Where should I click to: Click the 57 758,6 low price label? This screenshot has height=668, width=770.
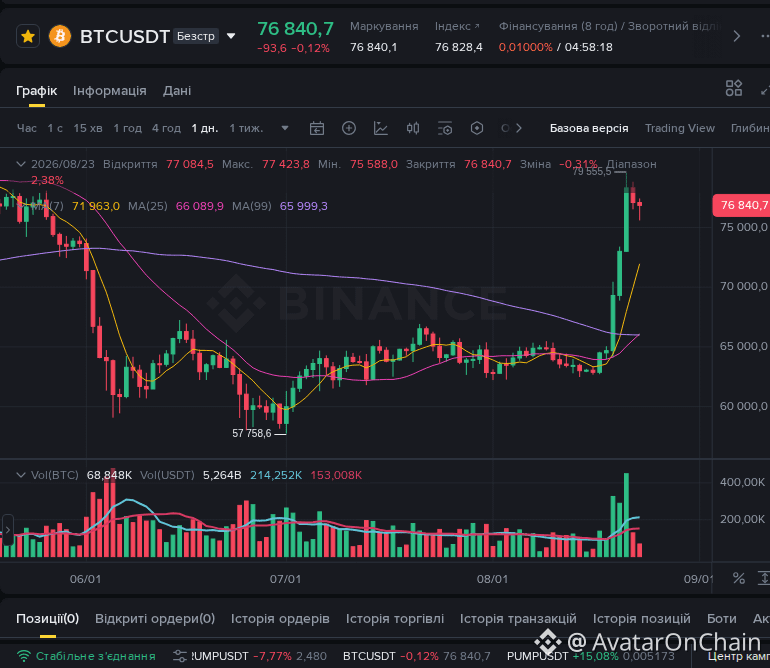(251, 433)
